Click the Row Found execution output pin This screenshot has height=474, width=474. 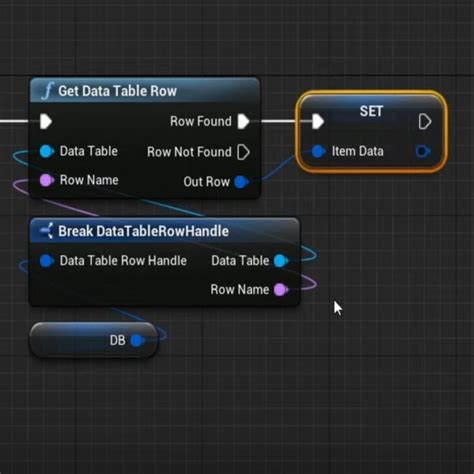[x=244, y=121]
